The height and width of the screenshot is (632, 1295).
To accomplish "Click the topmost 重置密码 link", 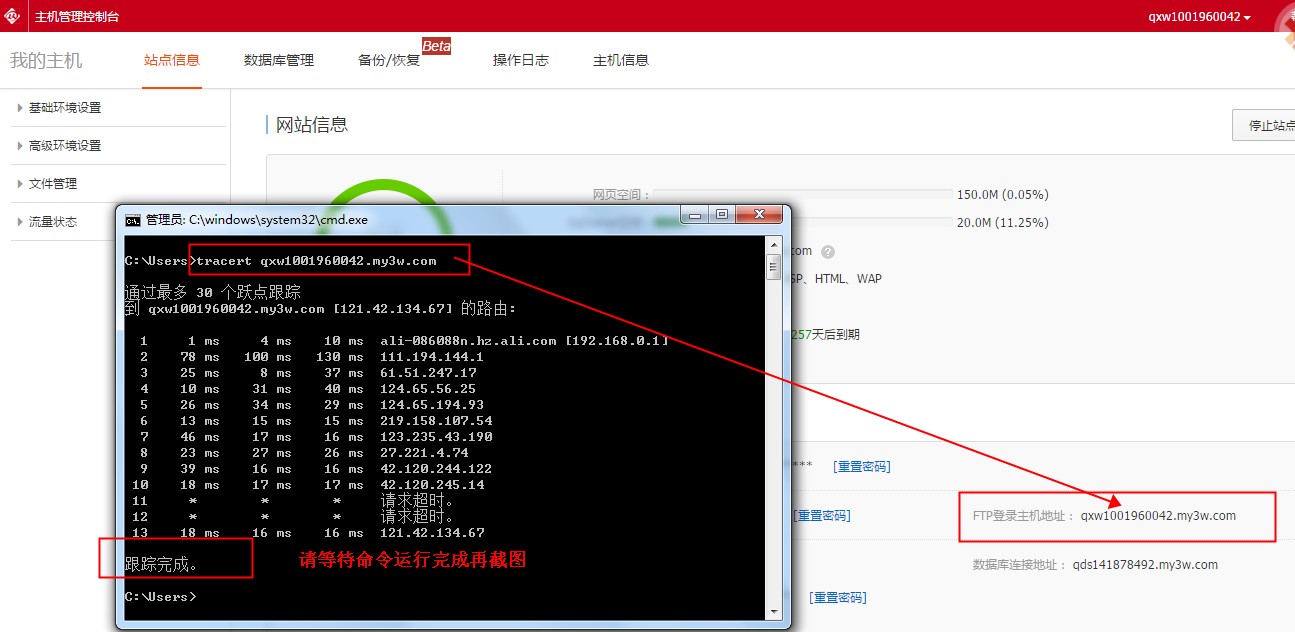I will click(861, 467).
